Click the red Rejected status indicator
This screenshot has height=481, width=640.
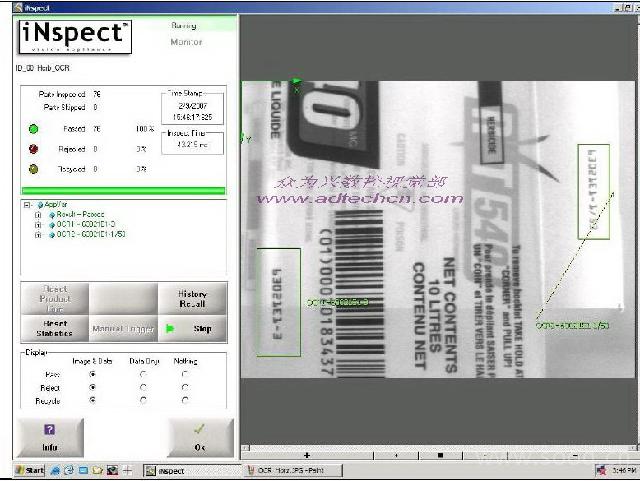[33, 149]
